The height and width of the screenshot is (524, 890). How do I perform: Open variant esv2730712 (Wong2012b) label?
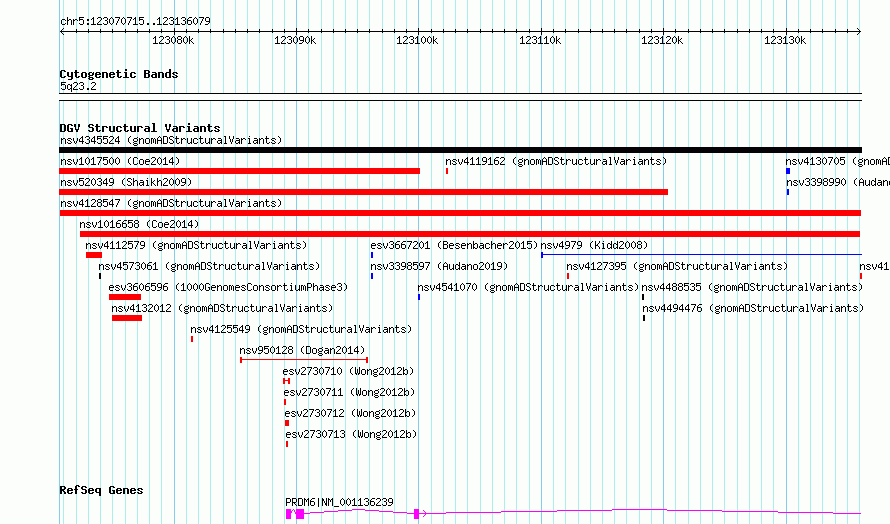[x=350, y=413]
